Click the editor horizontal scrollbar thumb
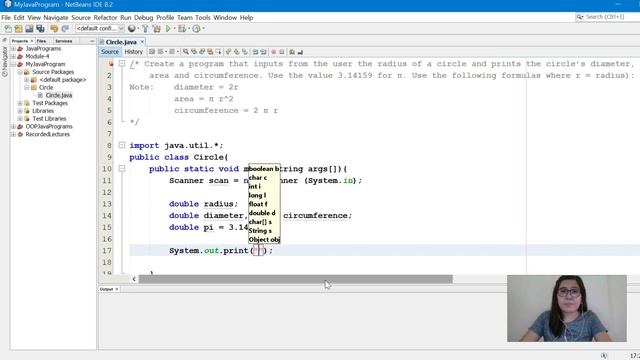 pyautogui.click(x=296, y=279)
